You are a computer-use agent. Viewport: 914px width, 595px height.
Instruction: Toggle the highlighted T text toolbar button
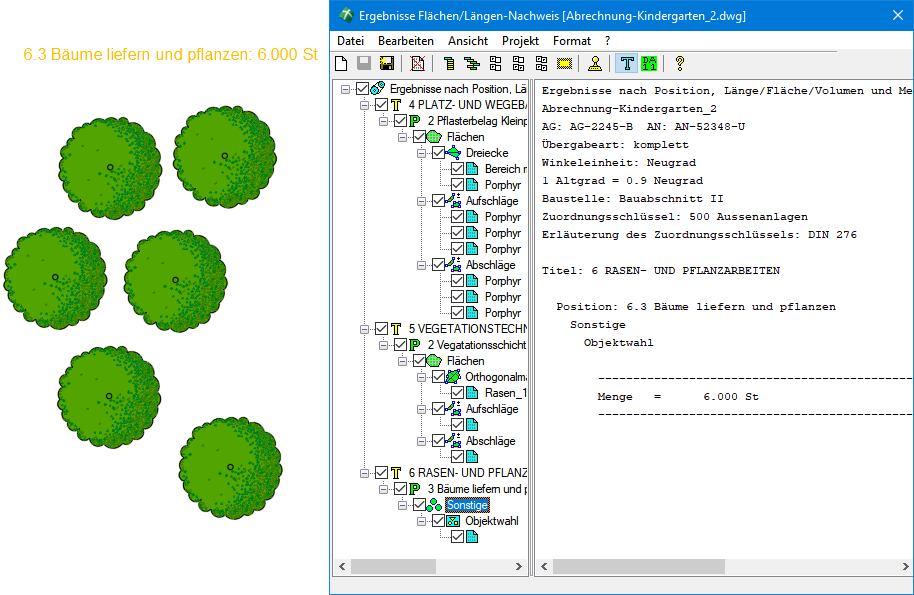pyautogui.click(x=627, y=64)
